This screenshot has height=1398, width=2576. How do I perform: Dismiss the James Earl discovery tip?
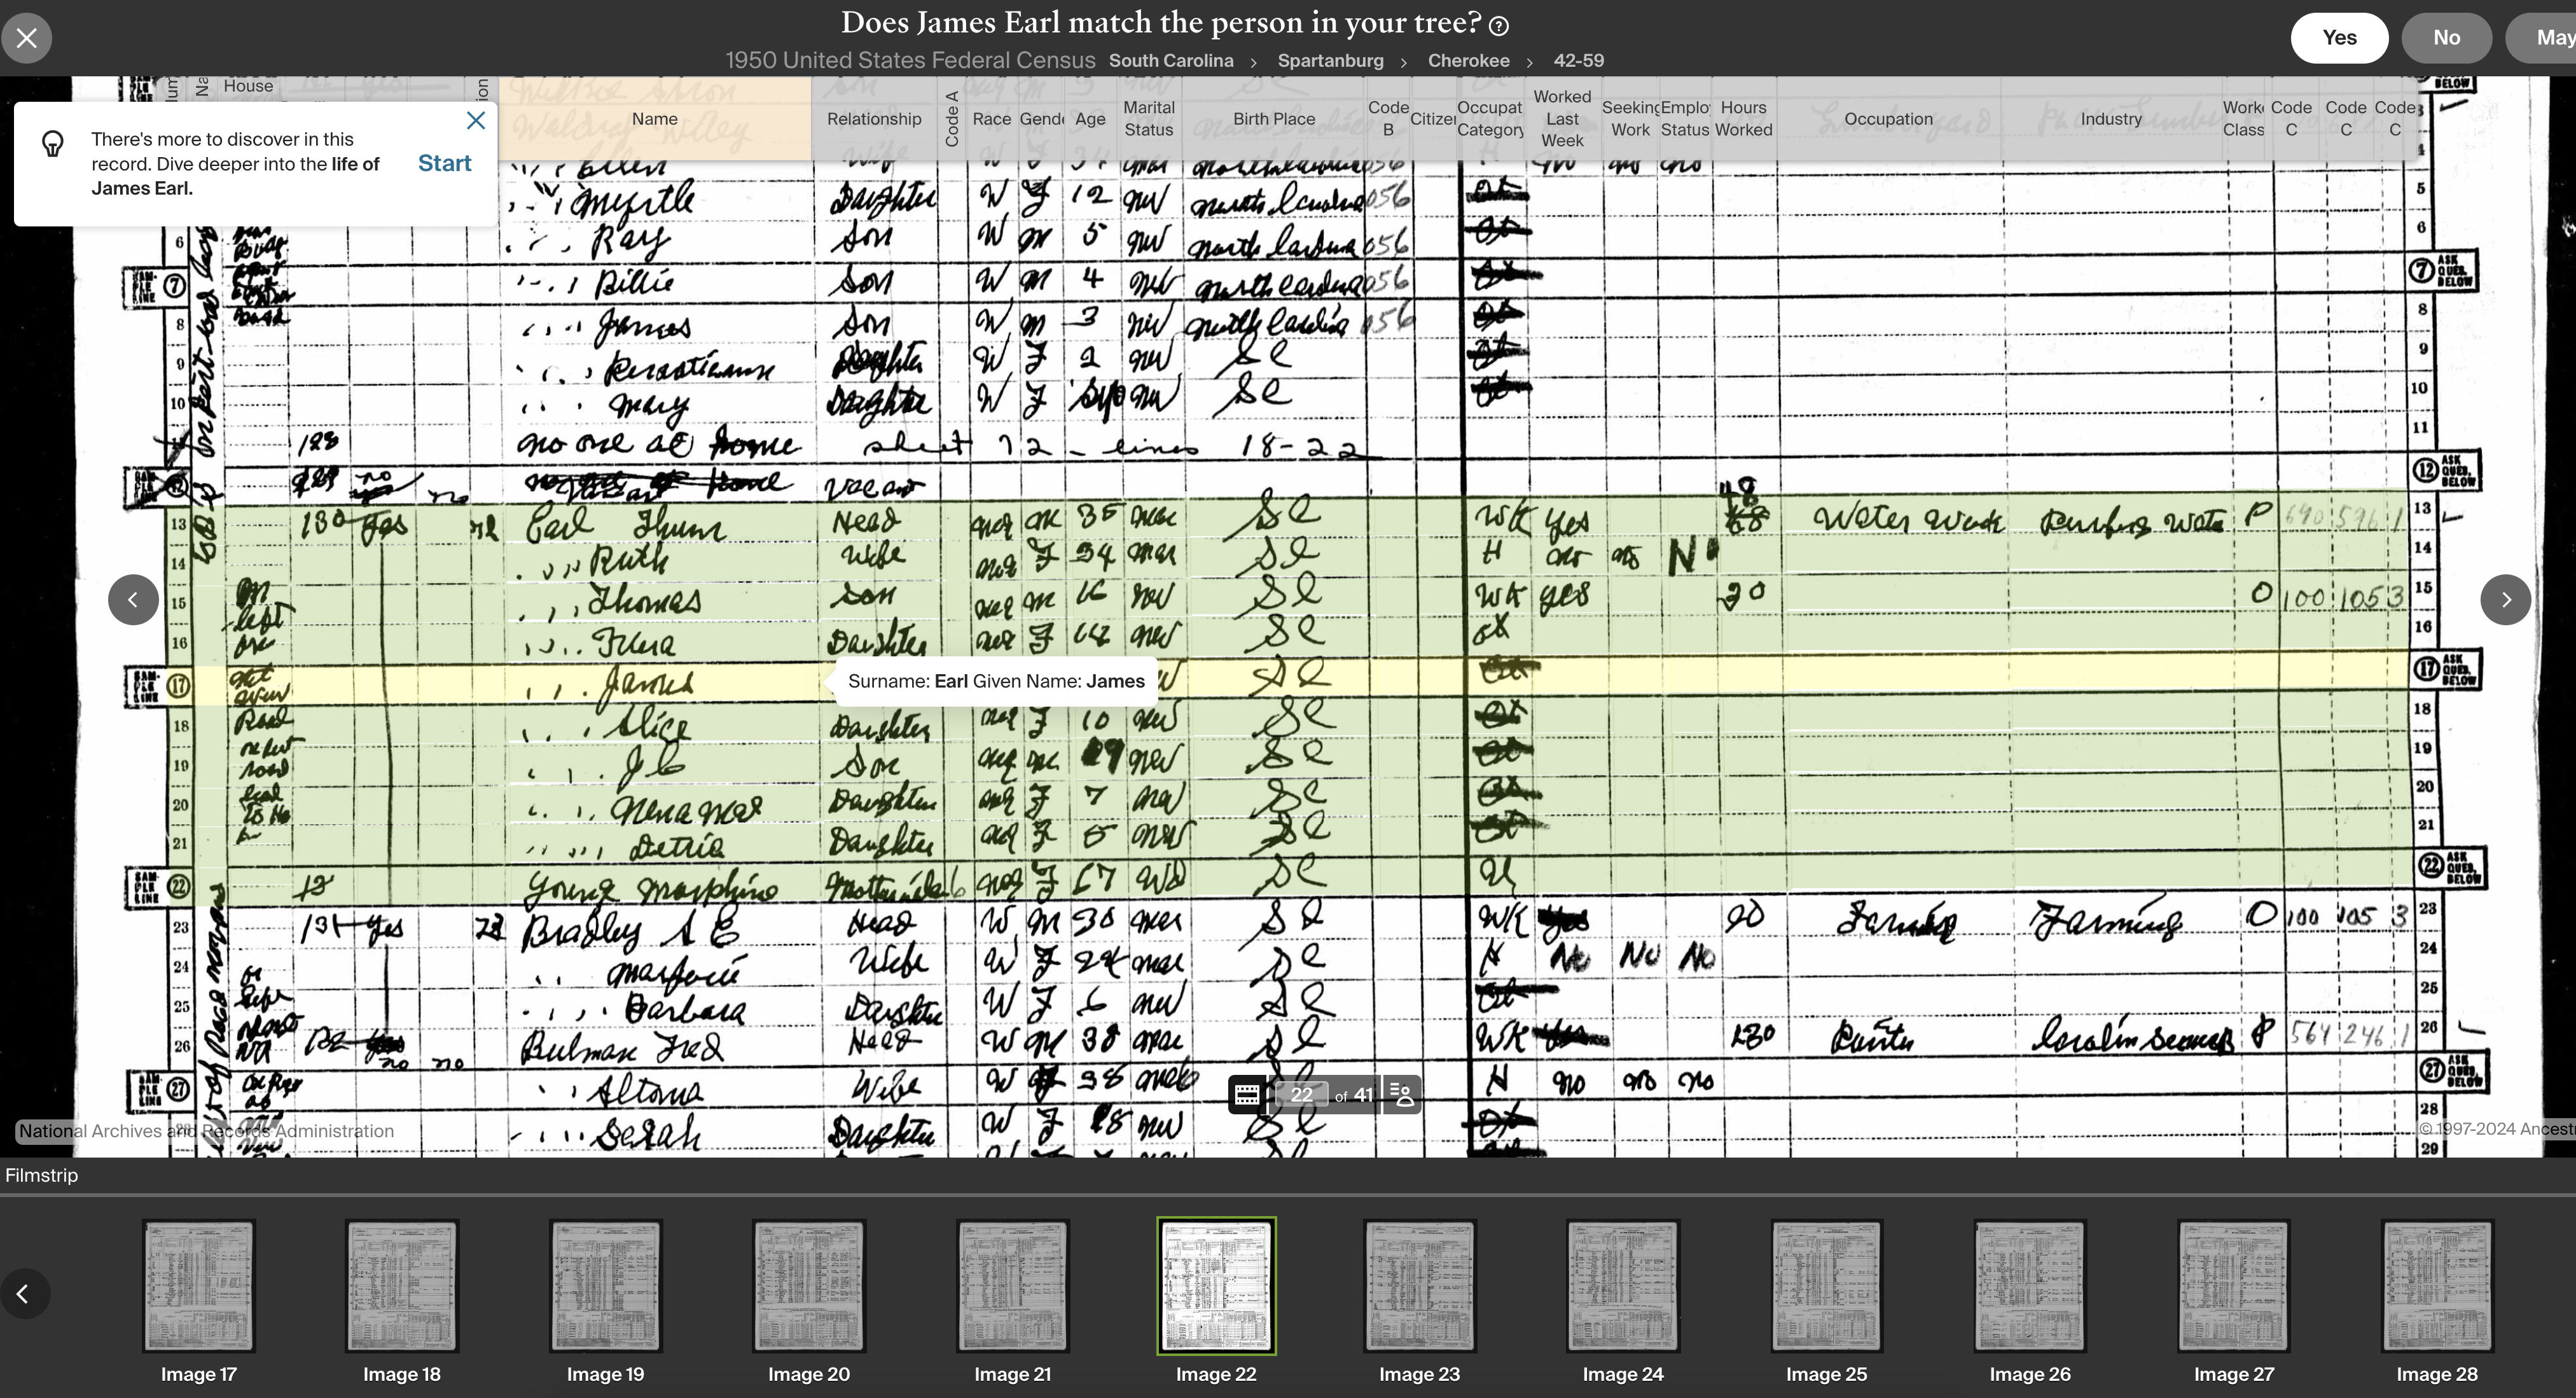(476, 121)
